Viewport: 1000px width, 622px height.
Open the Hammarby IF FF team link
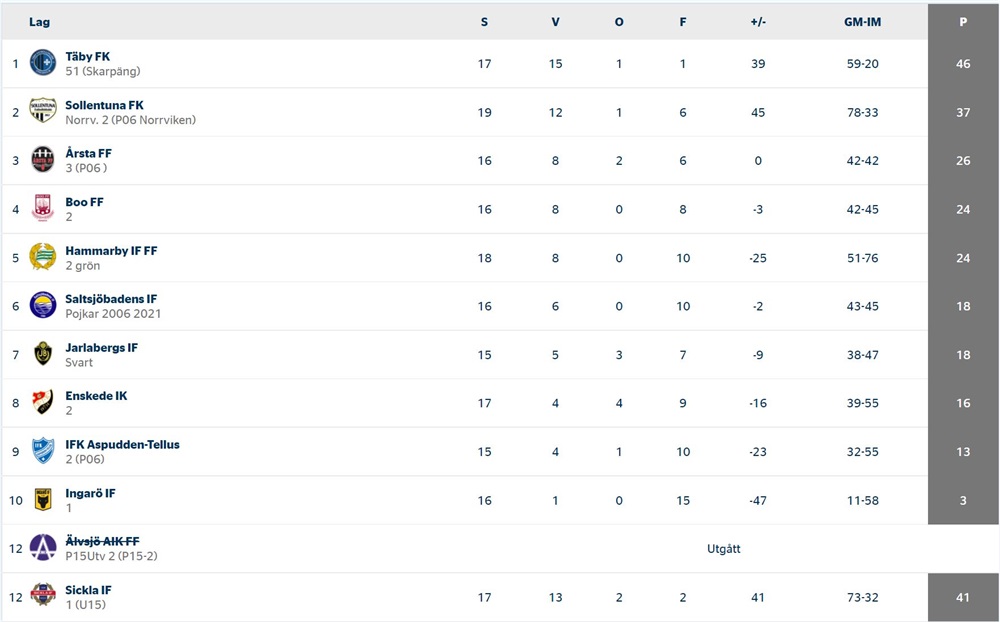(x=111, y=251)
